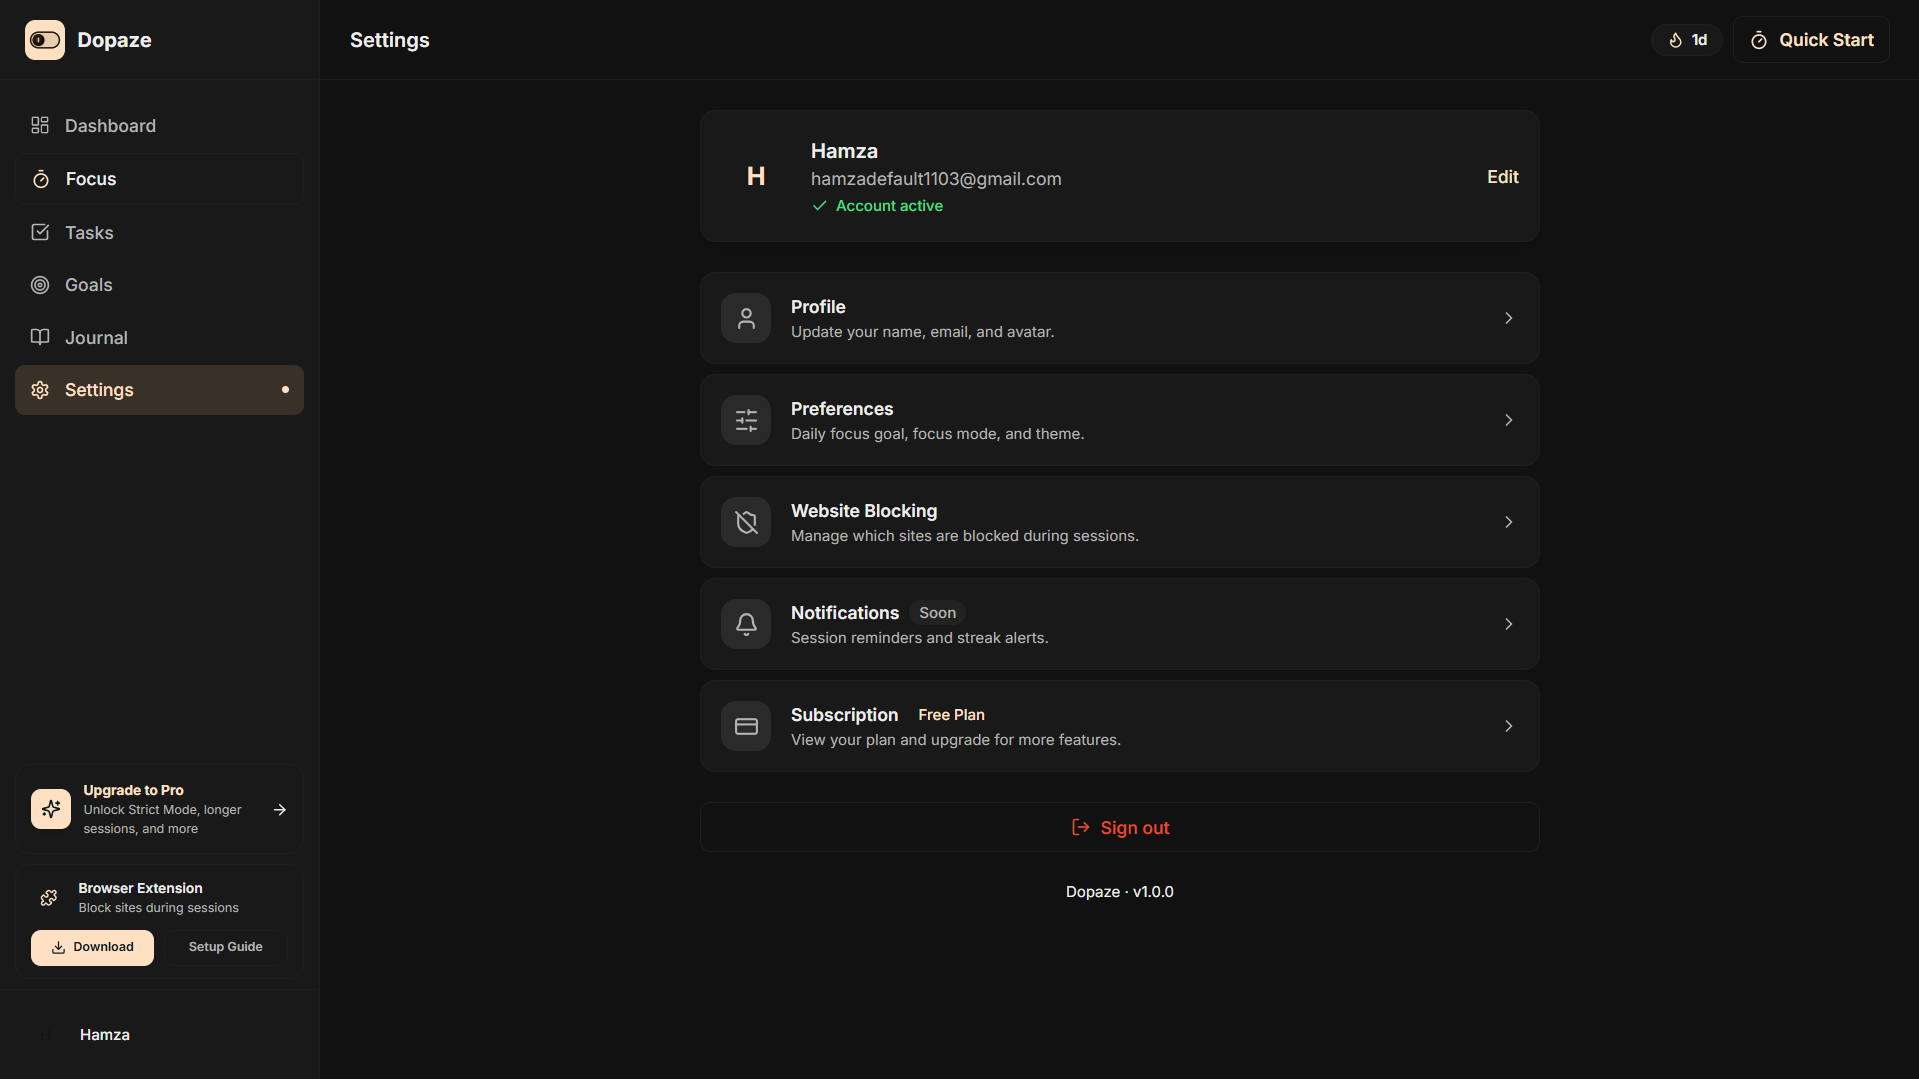Click the H avatar thumbnail

point(756,177)
